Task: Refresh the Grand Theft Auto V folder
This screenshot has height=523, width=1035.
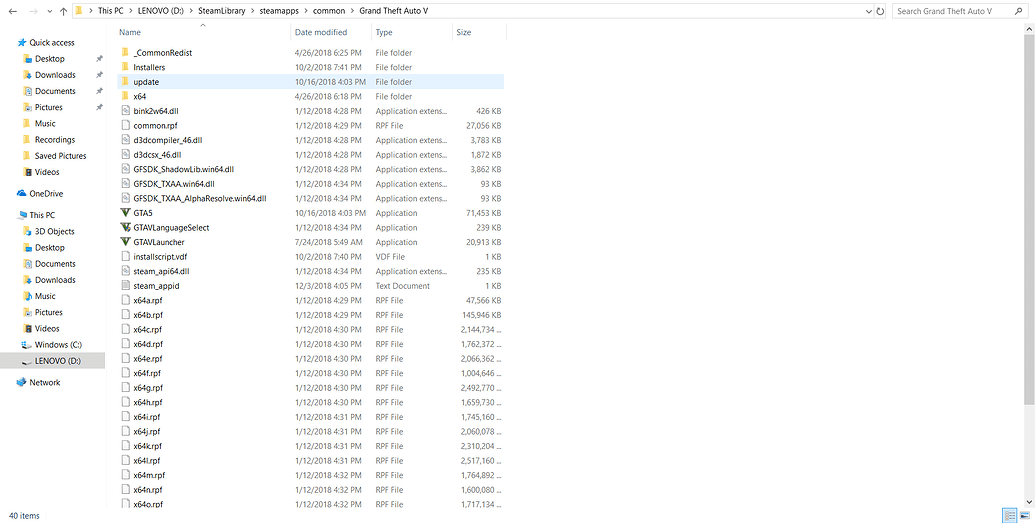Action: tap(880, 11)
